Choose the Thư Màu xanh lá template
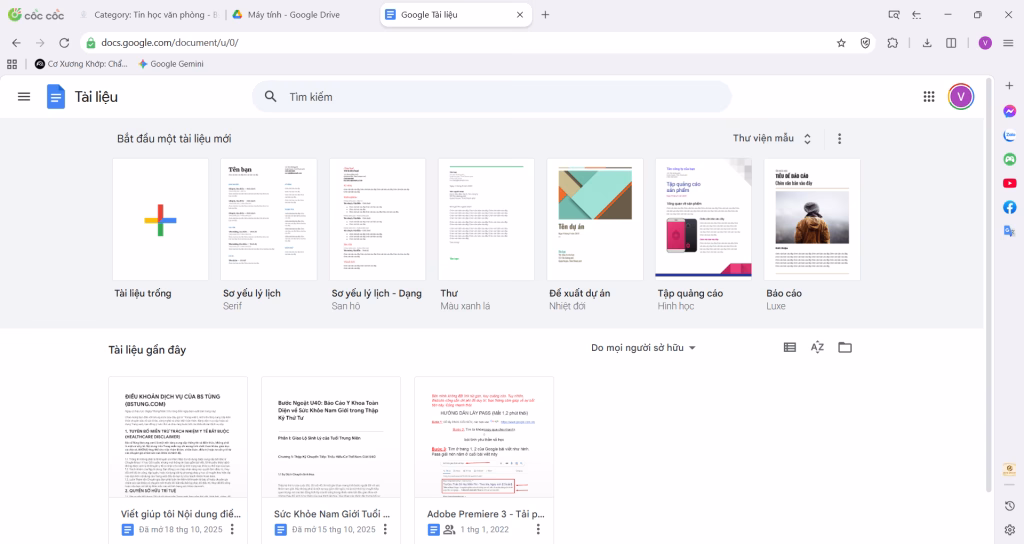 tap(486, 219)
